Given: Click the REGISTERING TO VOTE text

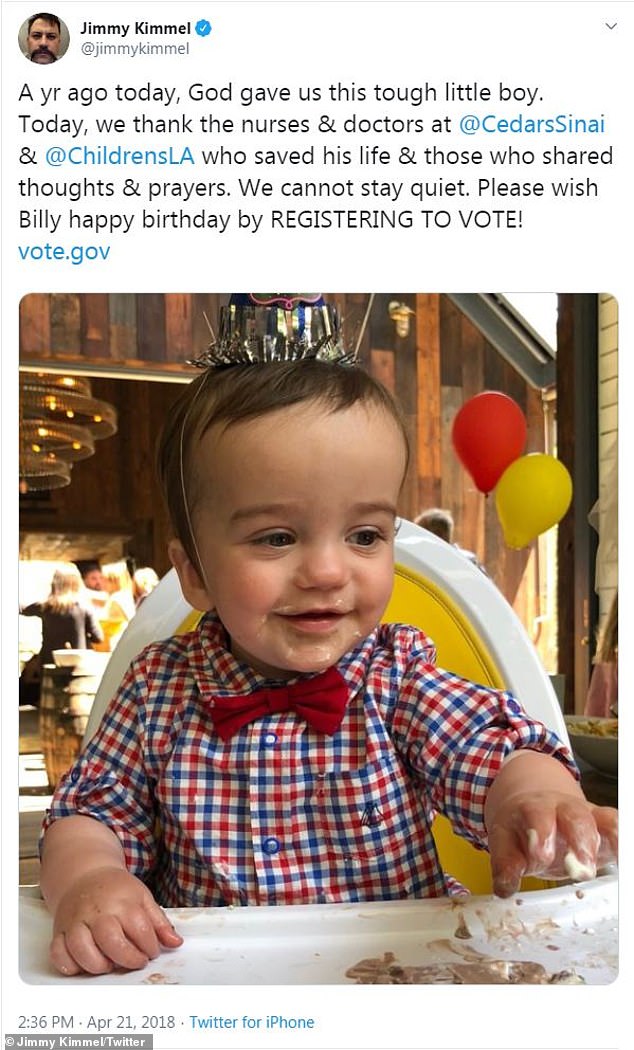Looking at the screenshot, I should (396, 220).
